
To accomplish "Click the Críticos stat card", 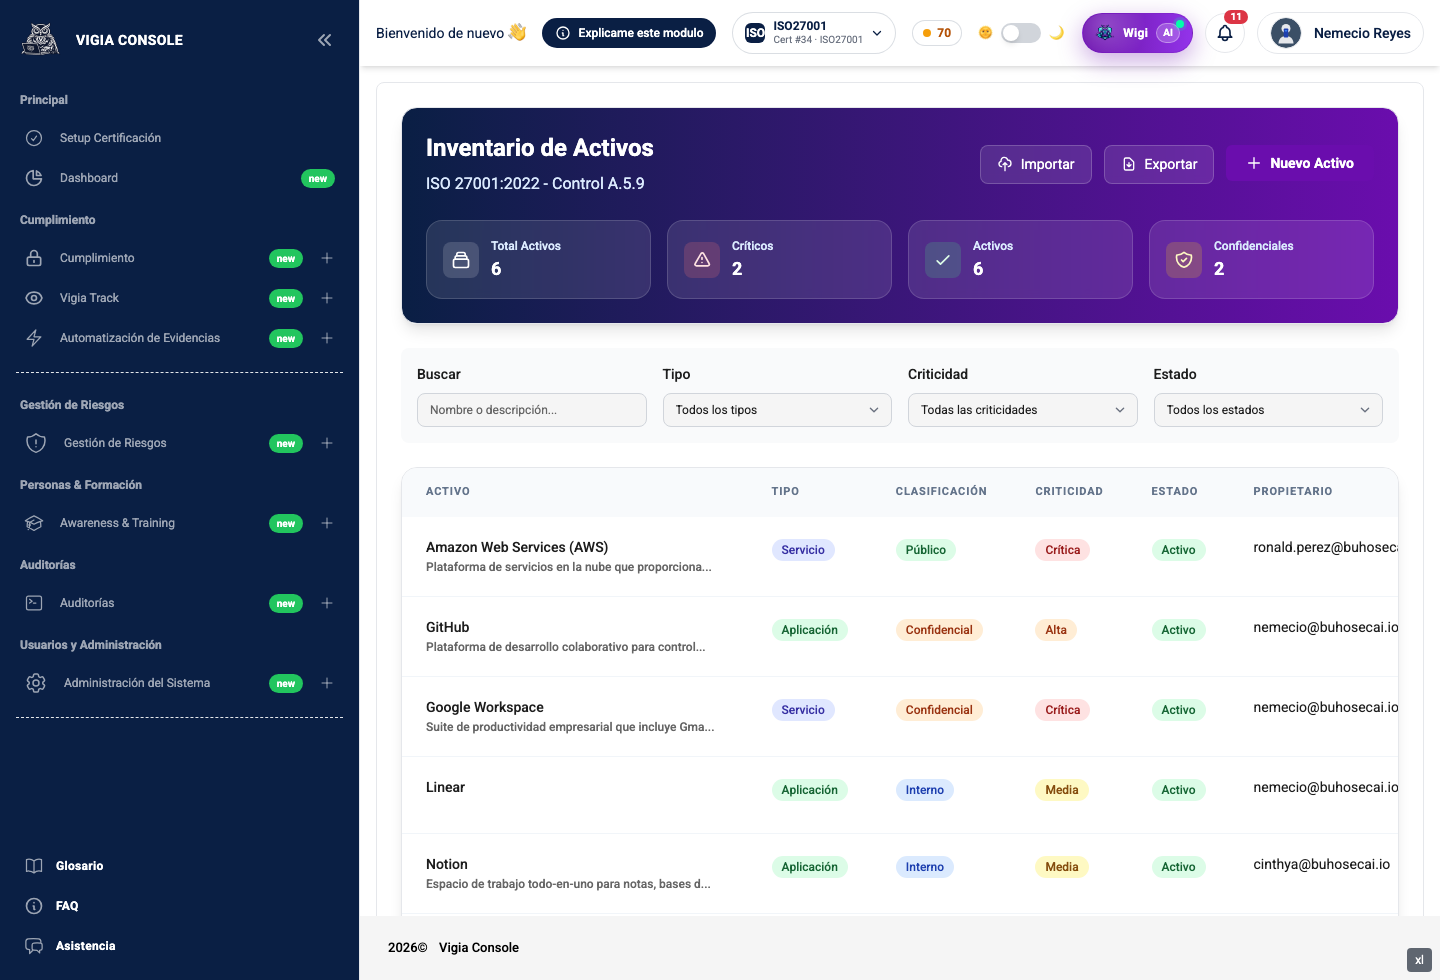I will pyautogui.click(x=779, y=259).
